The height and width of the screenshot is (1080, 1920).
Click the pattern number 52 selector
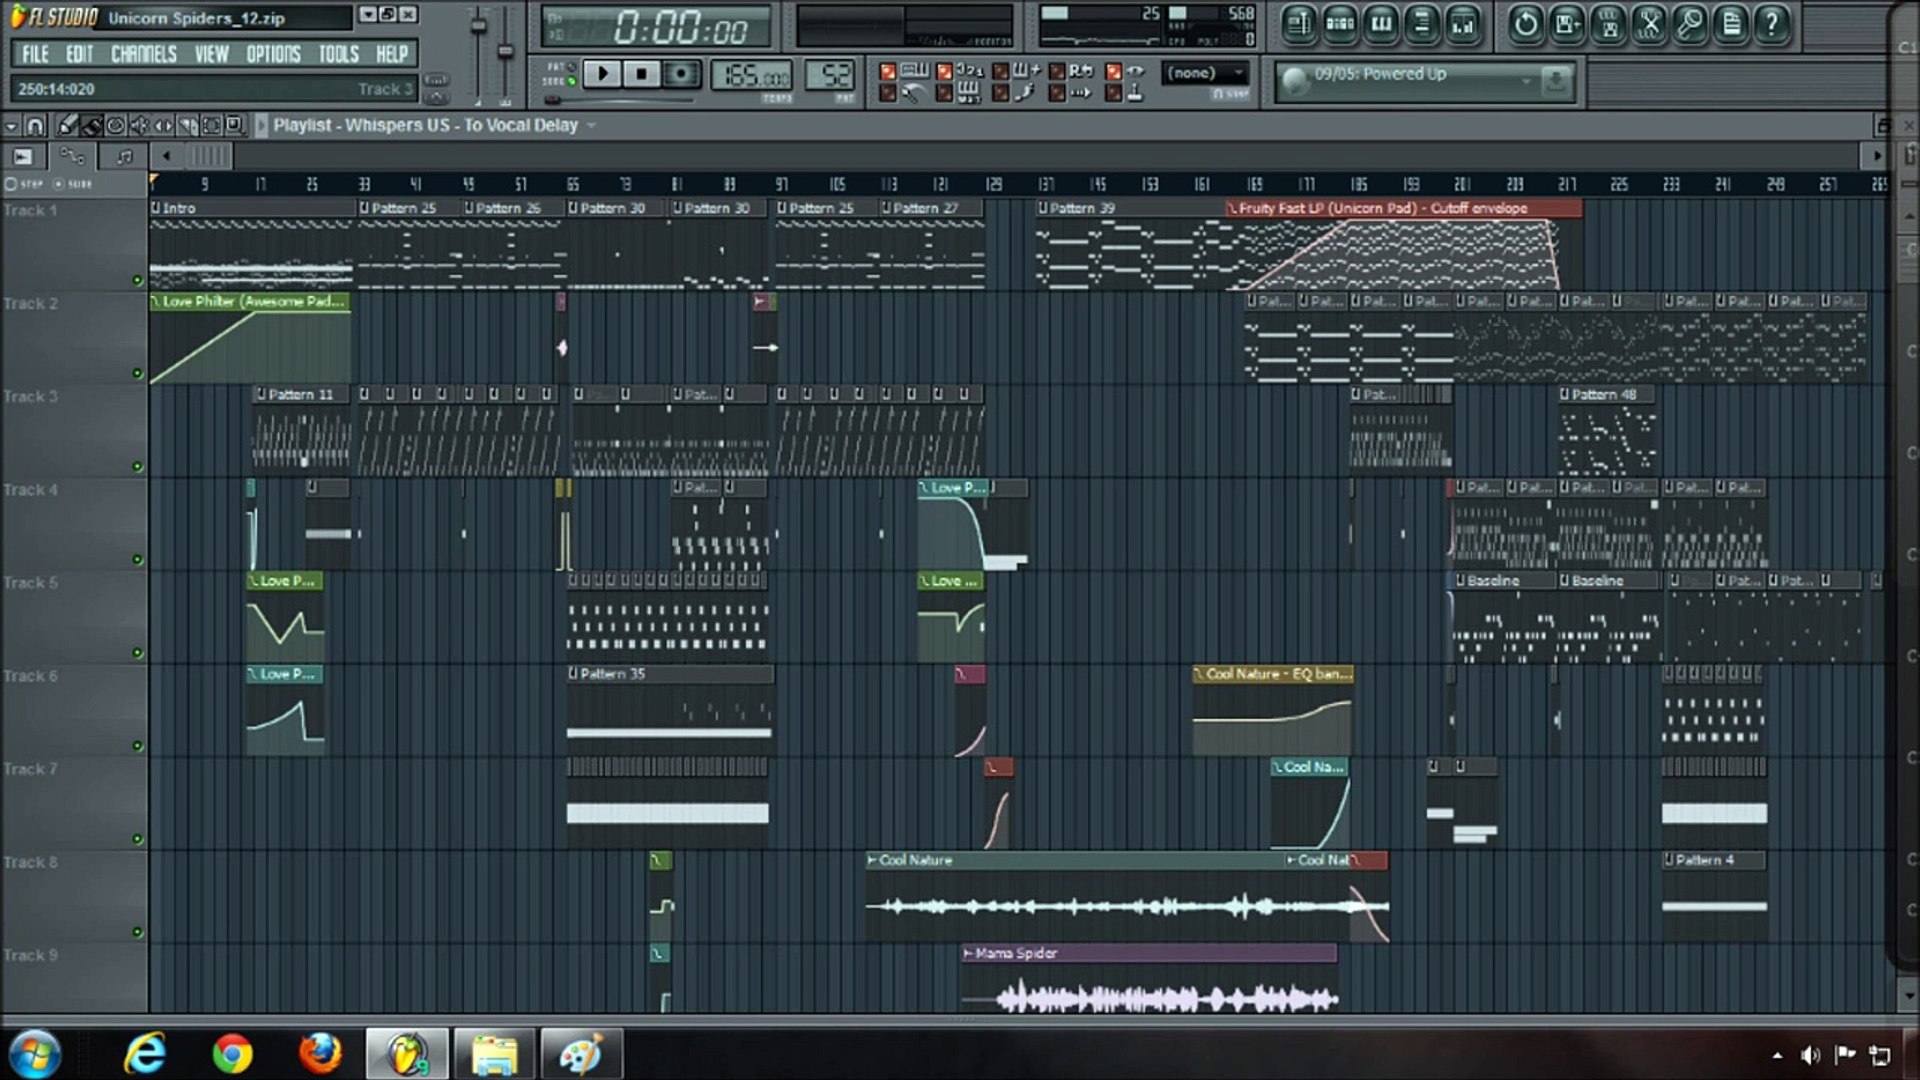tap(829, 75)
